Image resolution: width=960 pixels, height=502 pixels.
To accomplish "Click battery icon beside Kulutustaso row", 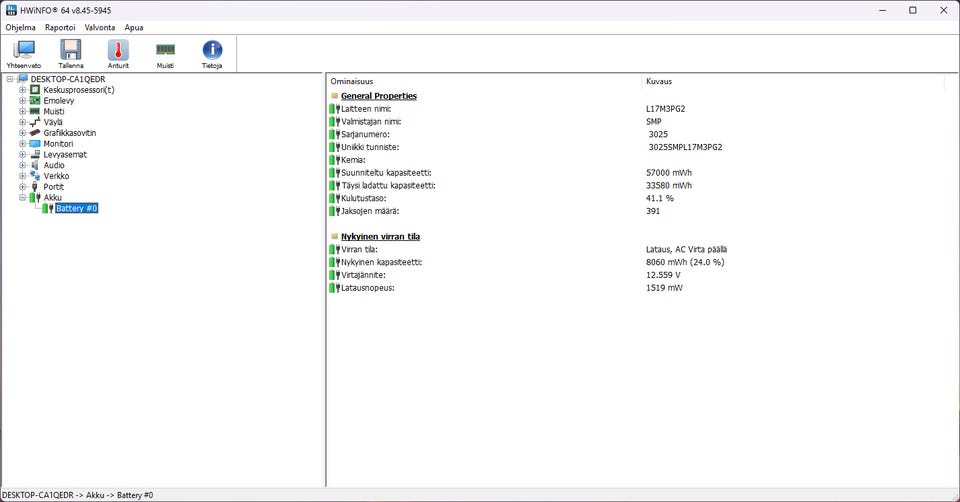I will coord(334,198).
